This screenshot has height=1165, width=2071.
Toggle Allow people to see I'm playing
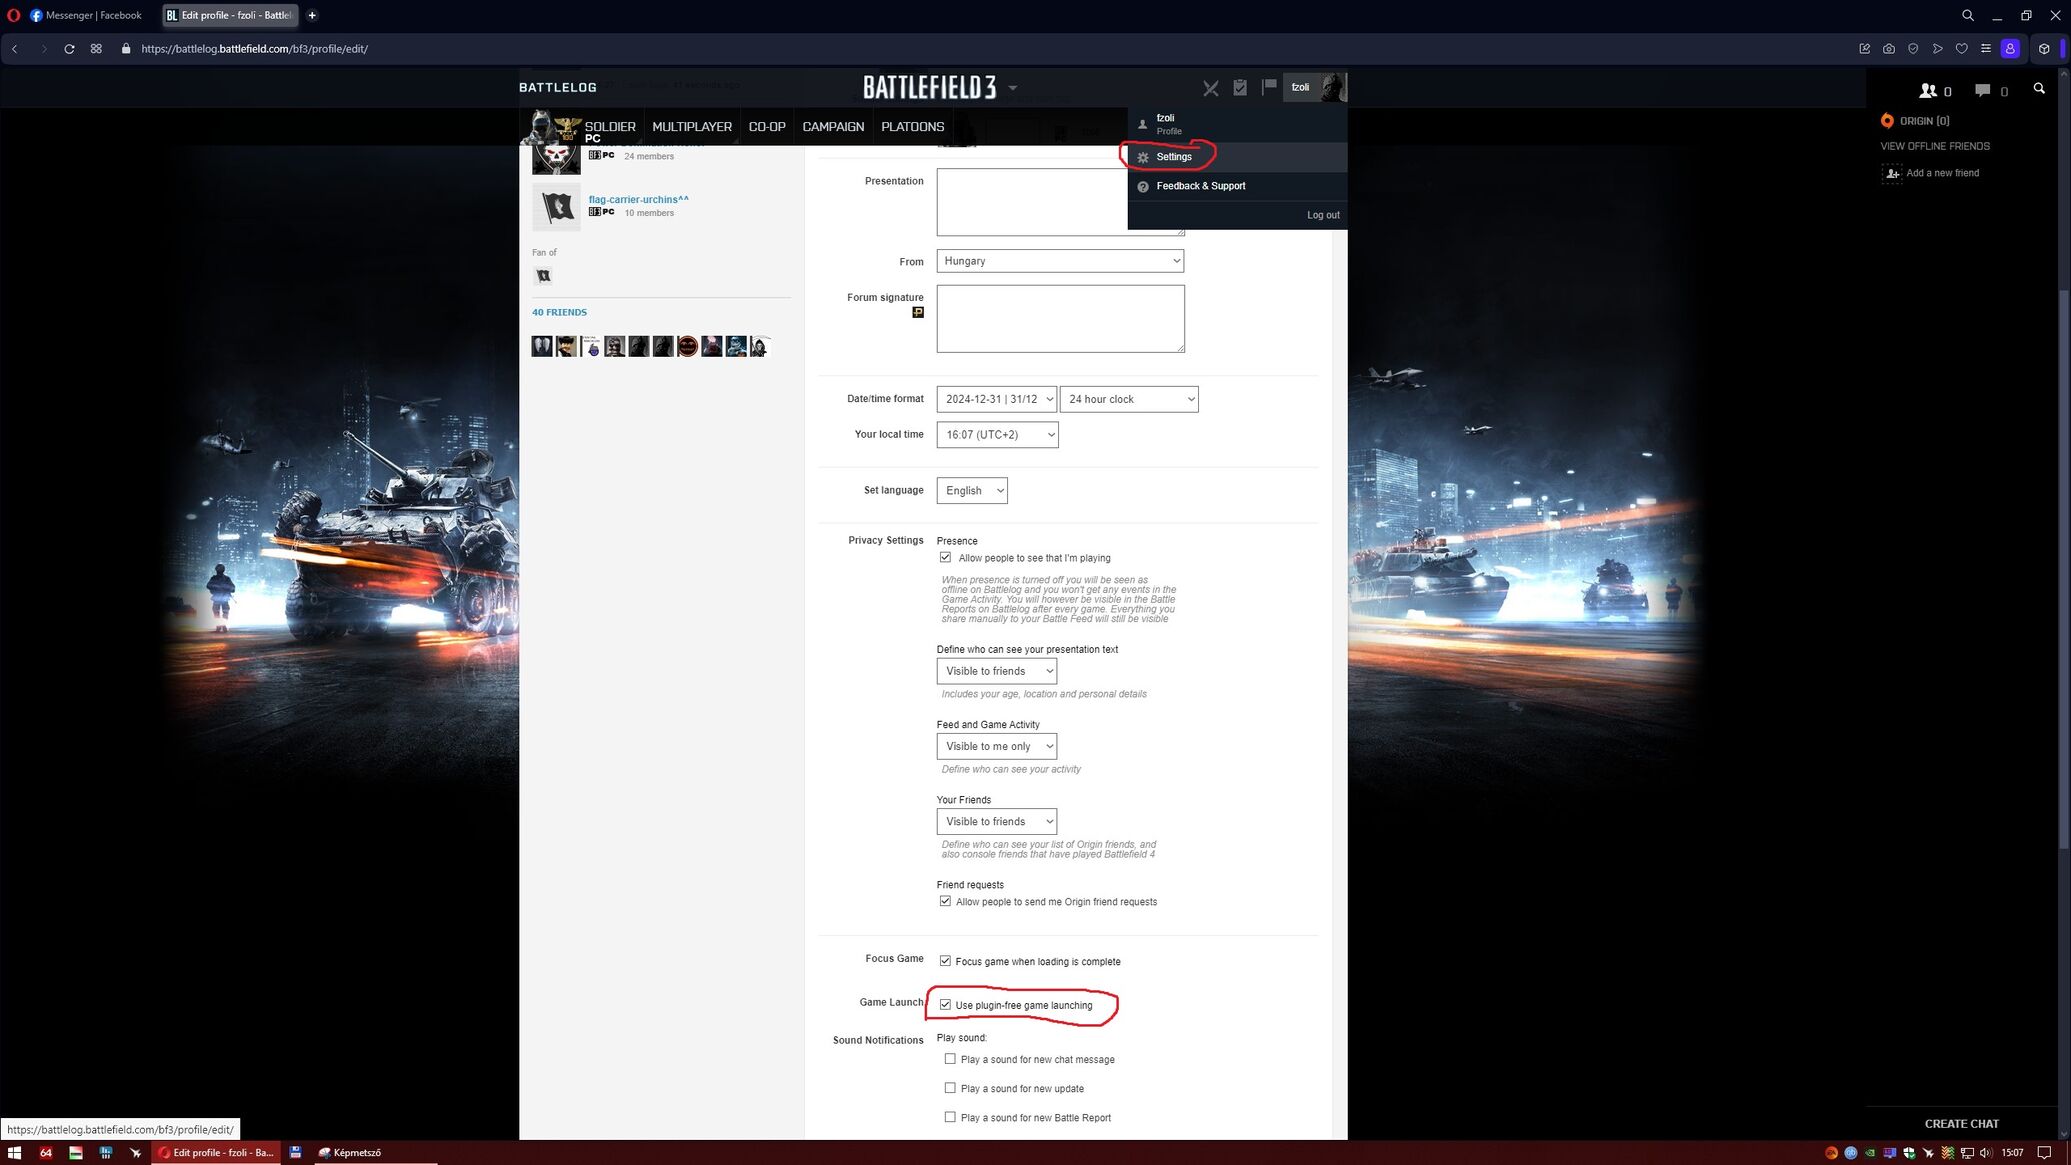[x=945, y=558]
